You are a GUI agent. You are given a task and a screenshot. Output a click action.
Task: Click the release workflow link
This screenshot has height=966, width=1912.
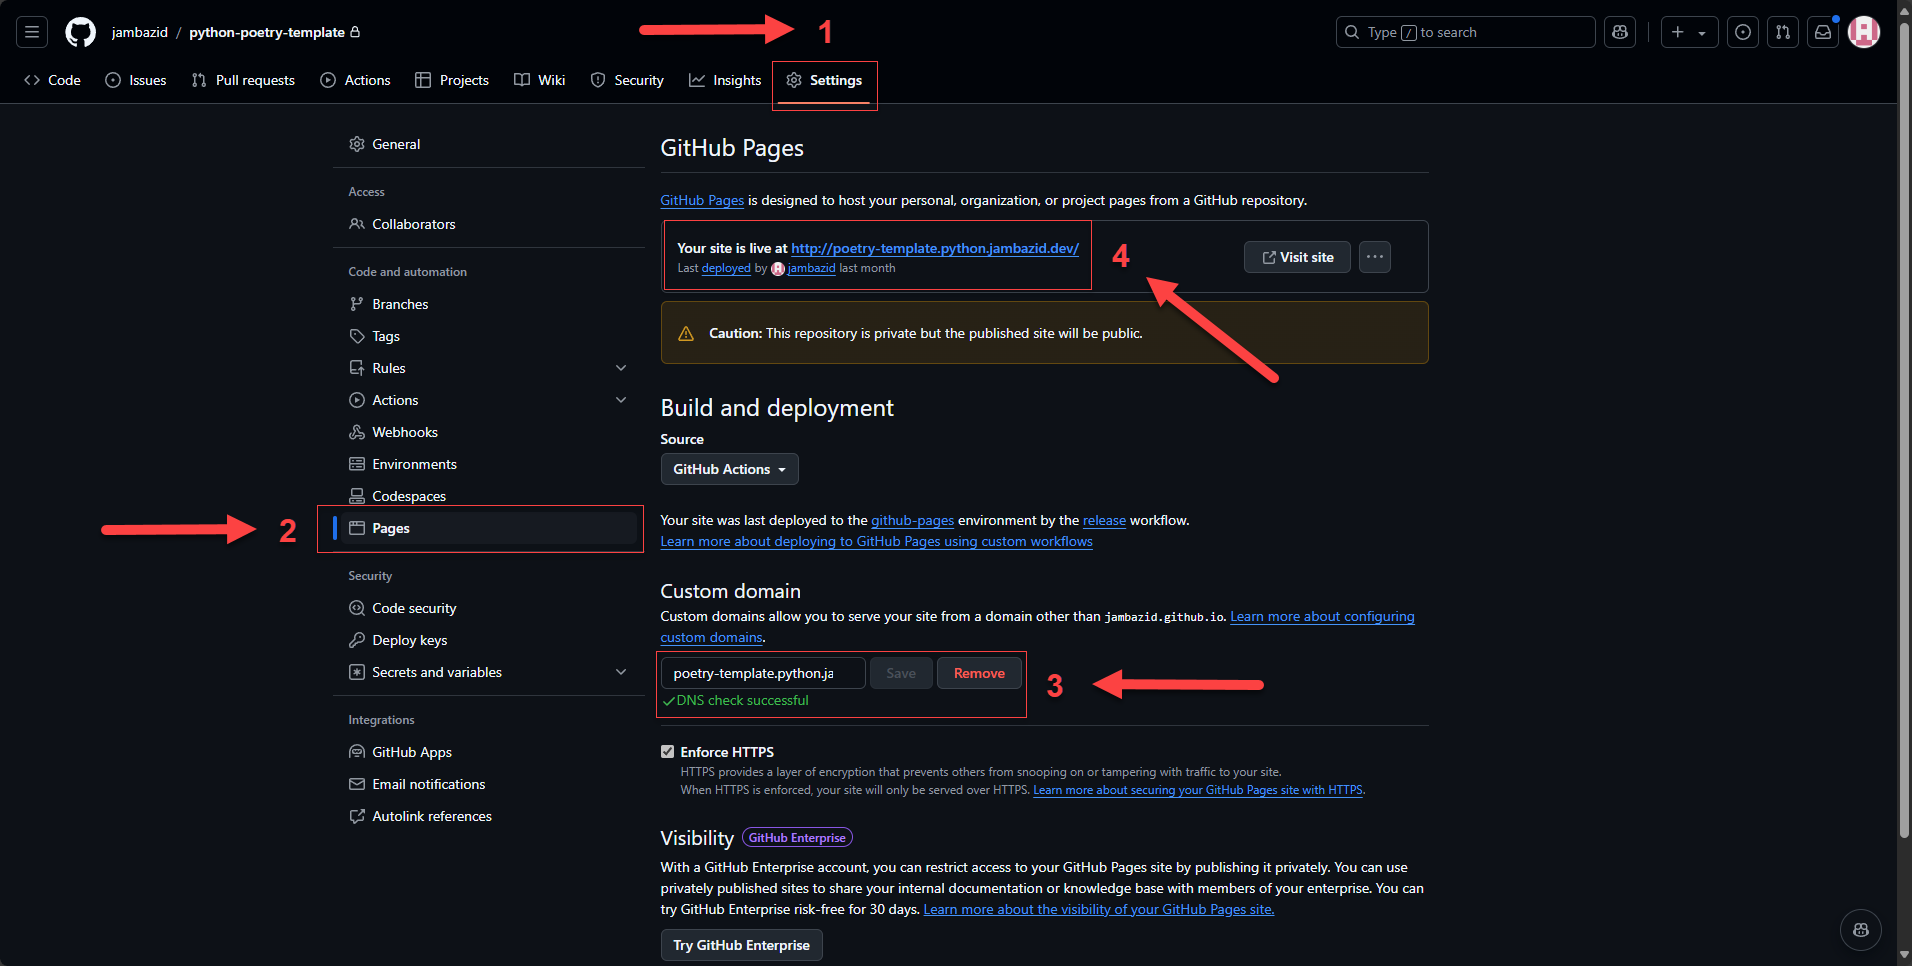tap(1104, 520)
